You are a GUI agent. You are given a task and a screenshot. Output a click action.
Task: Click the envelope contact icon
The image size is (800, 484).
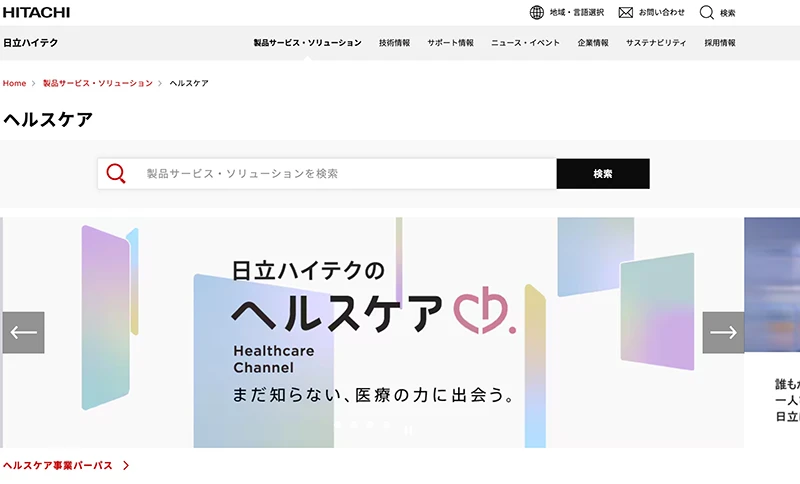coord(626,12)
